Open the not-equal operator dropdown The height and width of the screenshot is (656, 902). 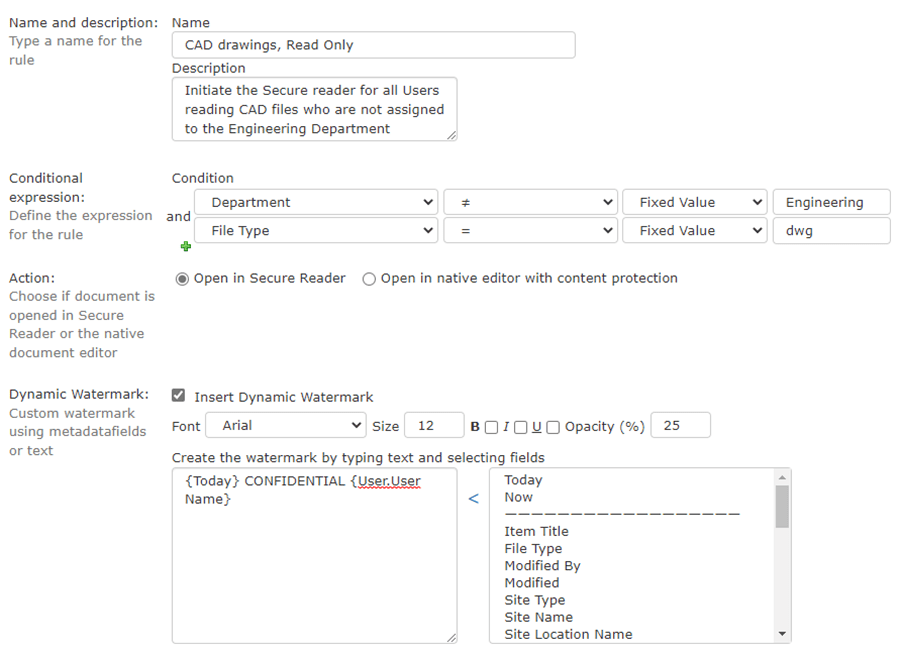click(x=530, y=202)
